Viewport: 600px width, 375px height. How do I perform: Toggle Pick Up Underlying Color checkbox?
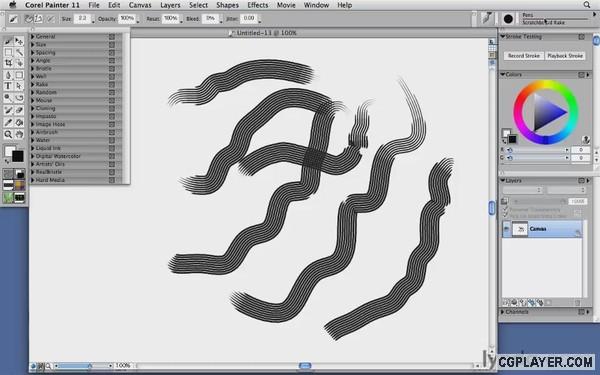pos(505,216)
